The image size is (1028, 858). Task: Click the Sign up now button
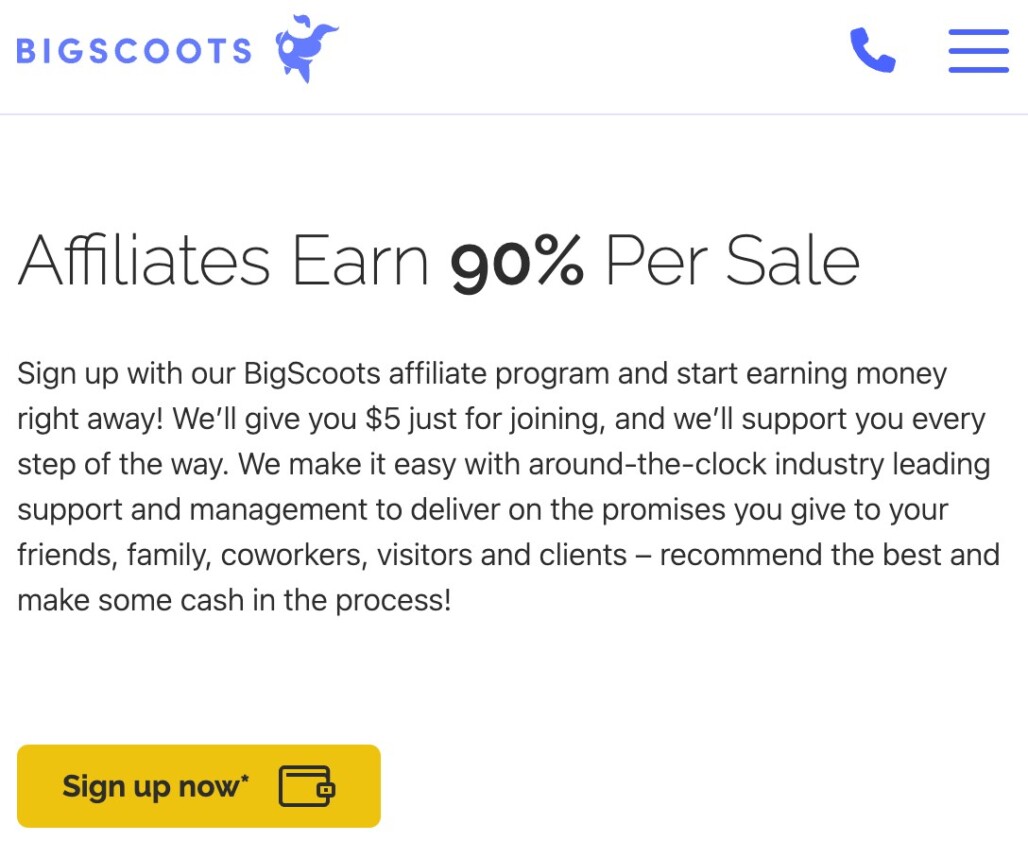click(x=199, y=786)
